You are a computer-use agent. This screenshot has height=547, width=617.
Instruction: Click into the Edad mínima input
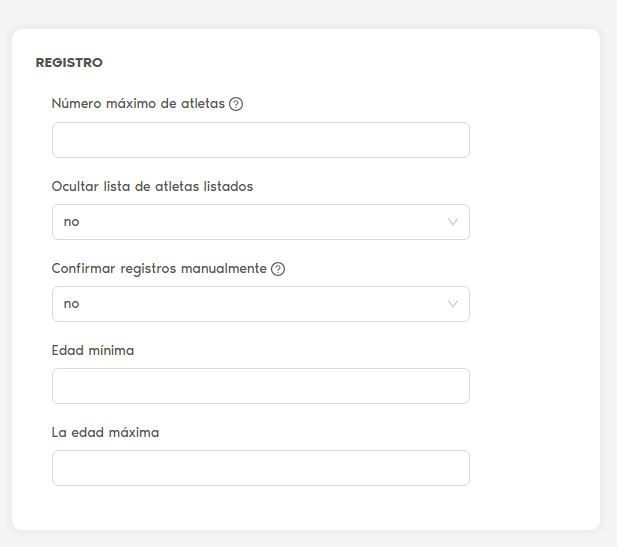[260, 386]
